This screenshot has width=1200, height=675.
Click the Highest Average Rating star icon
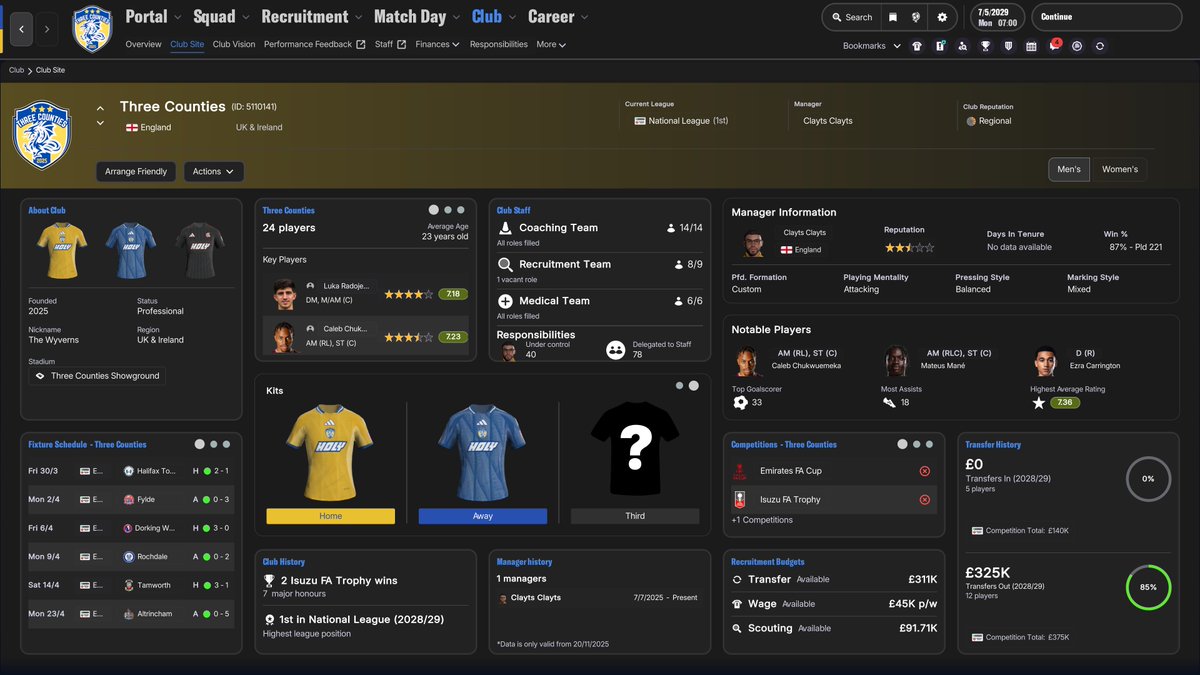click(x=1038, y=402)
